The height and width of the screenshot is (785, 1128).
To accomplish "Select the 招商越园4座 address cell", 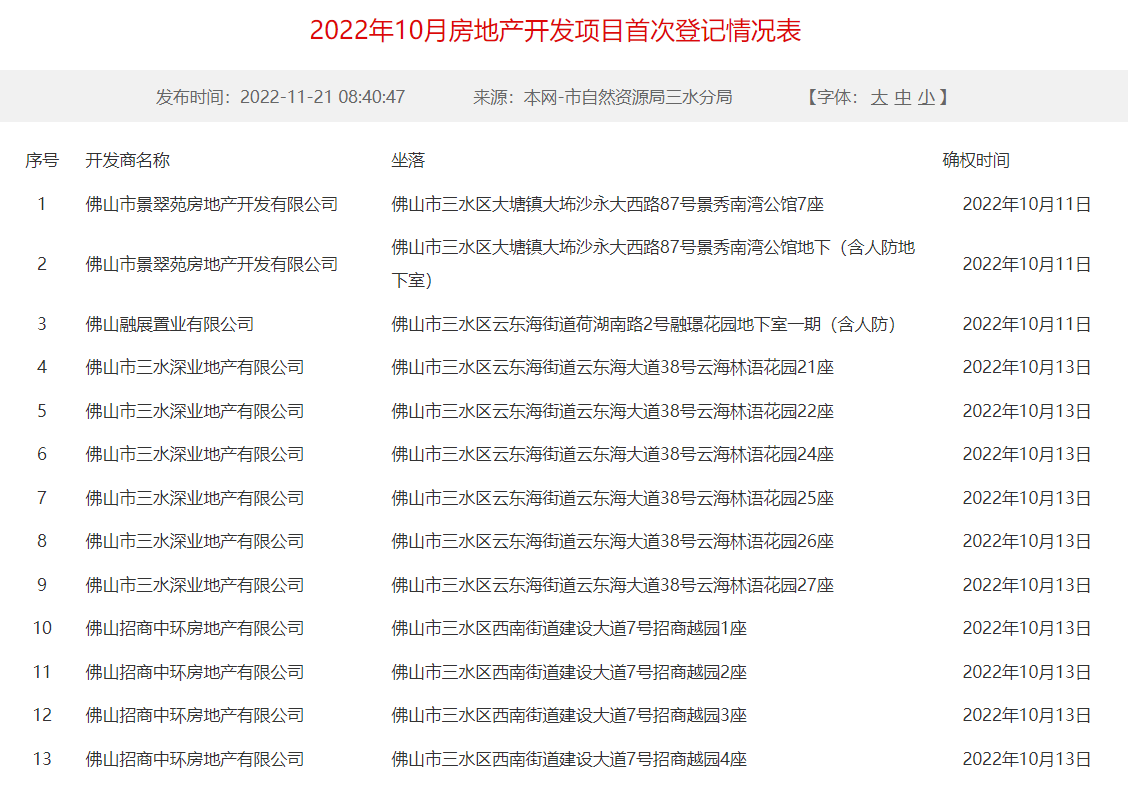I will click(569, 759).
